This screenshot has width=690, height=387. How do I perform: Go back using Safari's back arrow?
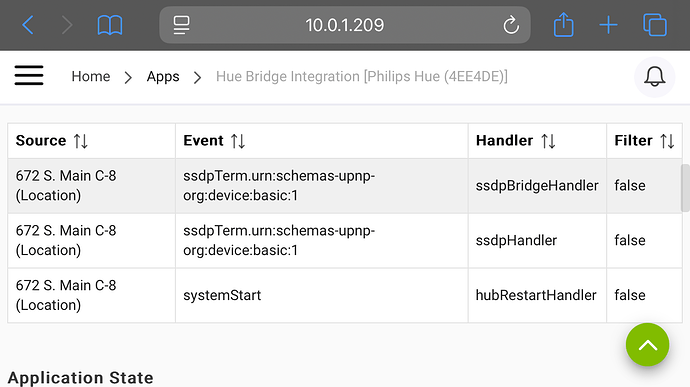tap(28, 25)
